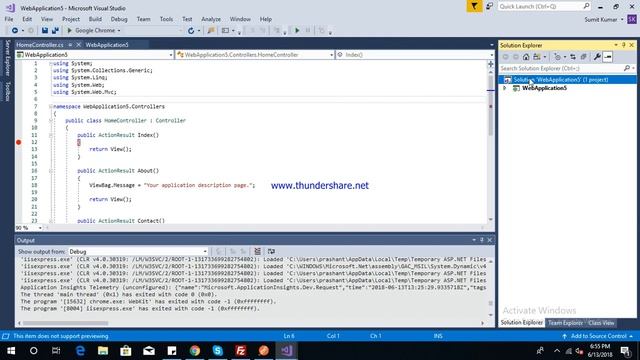
Task: Click Solution Explorer Home icon
Action: [x=526, y=57]
